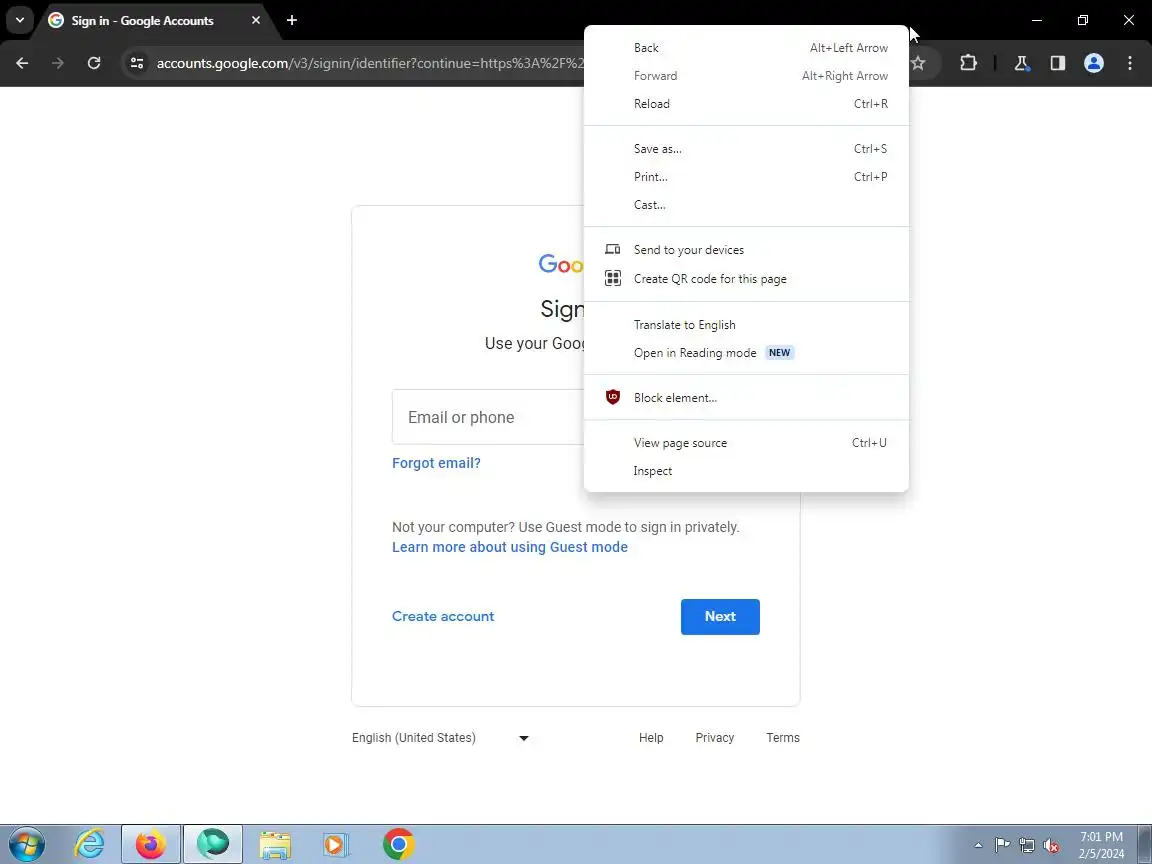Click the address bar URL
Screen dimensions: 1152x864
coord(370,63)
